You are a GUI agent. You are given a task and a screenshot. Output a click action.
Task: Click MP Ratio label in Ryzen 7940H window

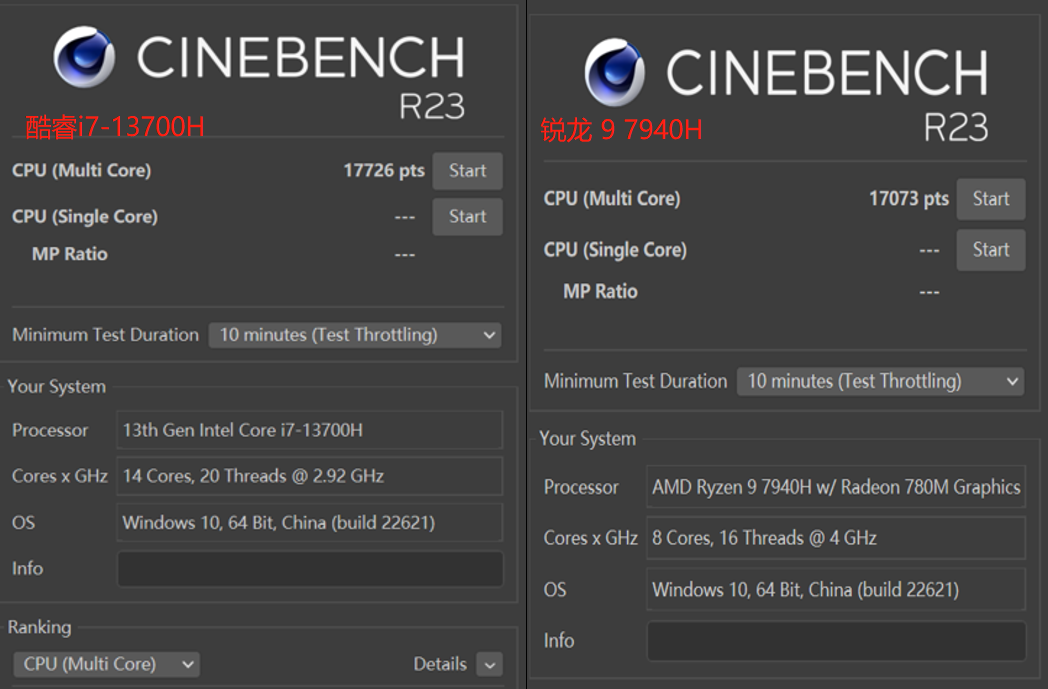click(600, 291)
